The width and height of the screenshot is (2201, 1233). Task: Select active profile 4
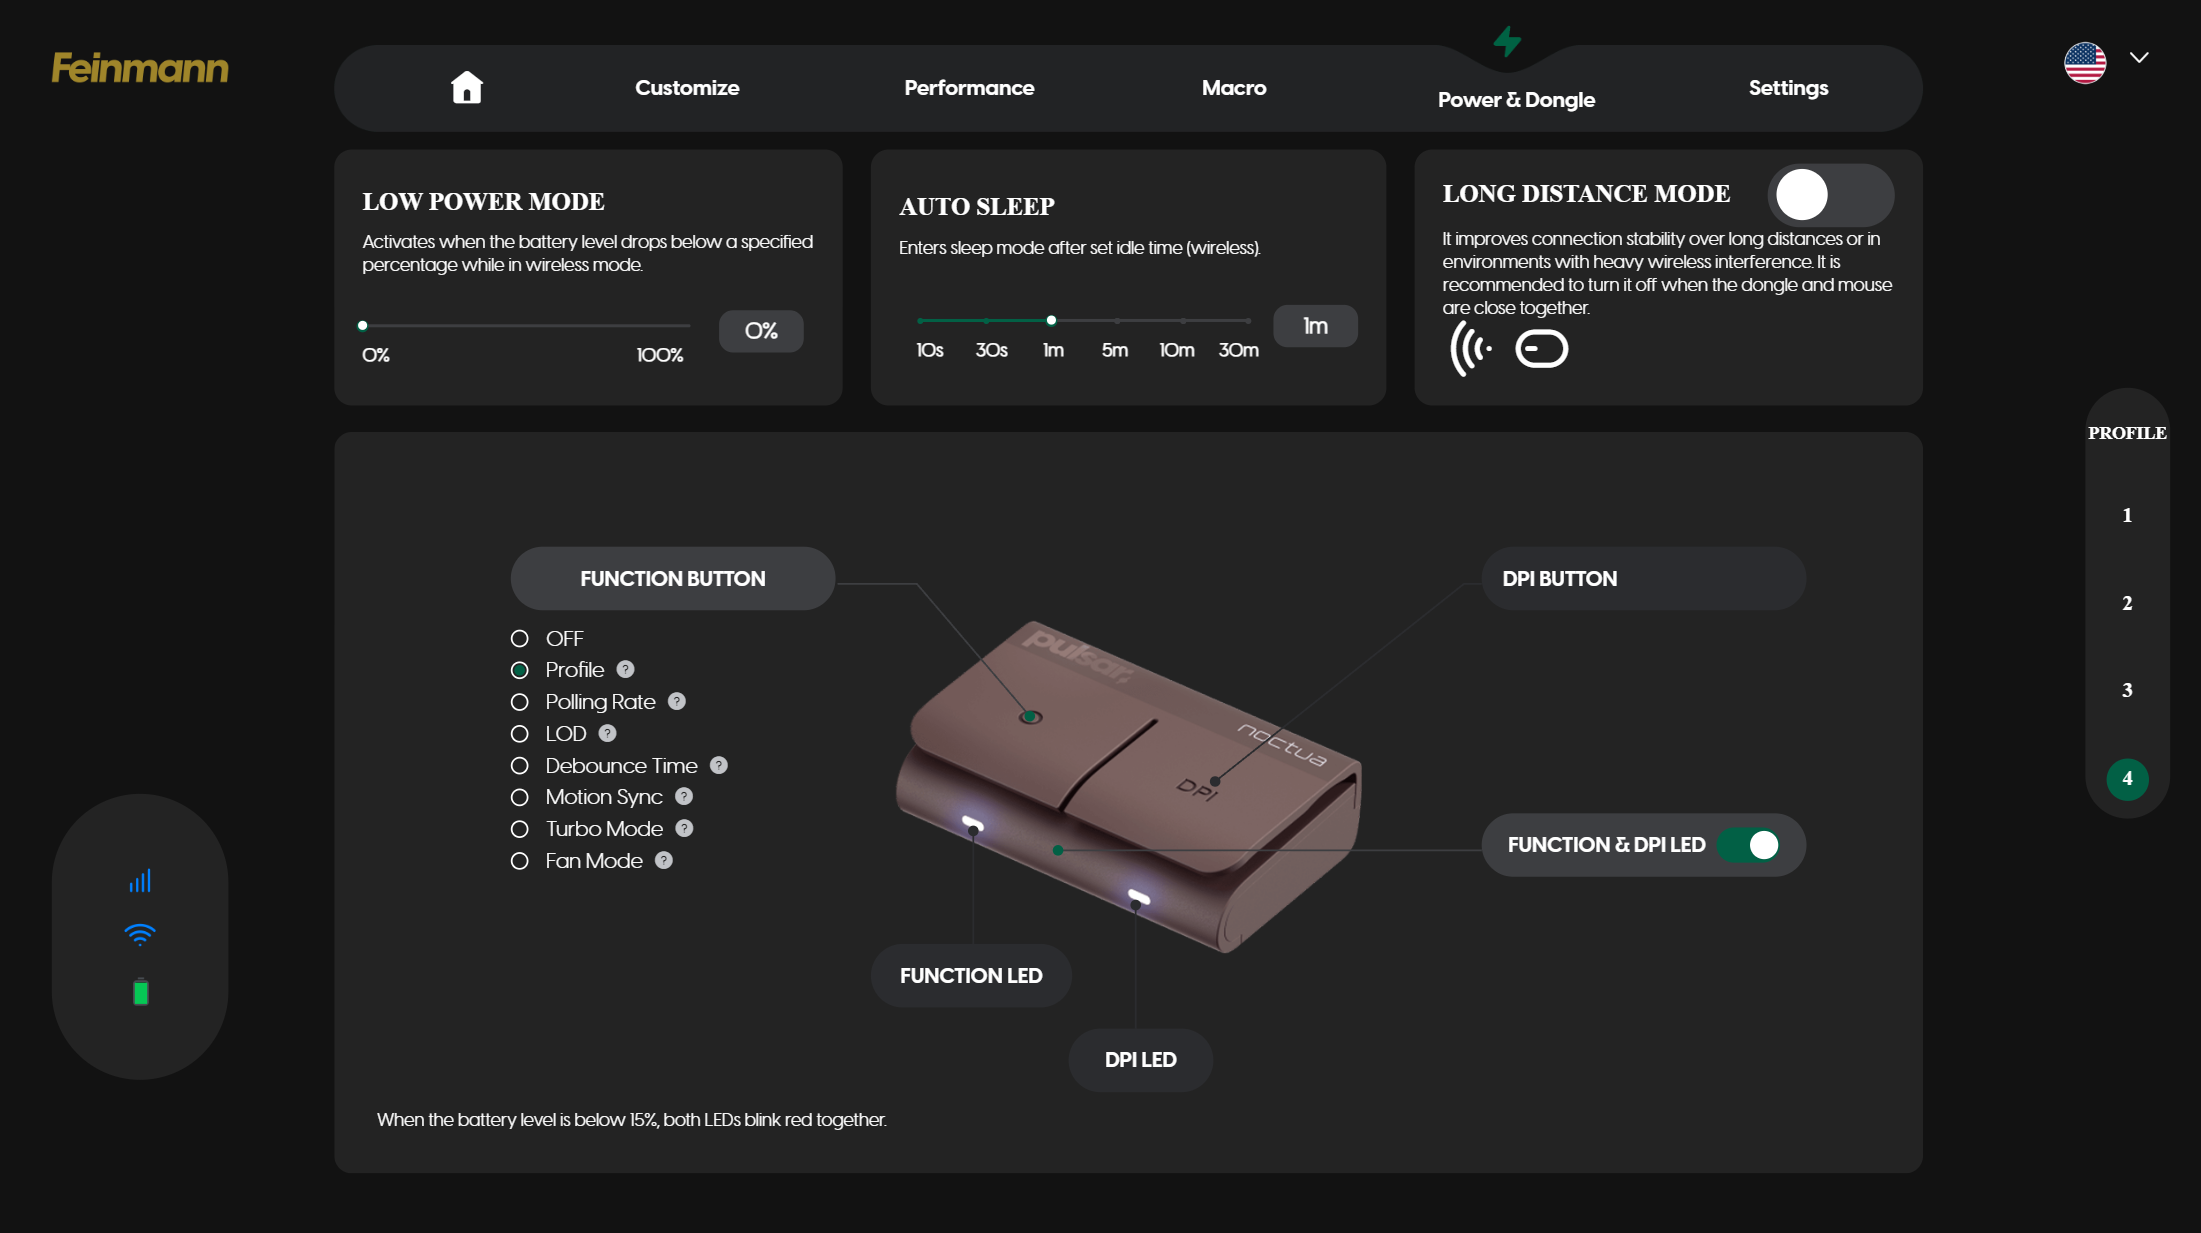pos(2127,778)
